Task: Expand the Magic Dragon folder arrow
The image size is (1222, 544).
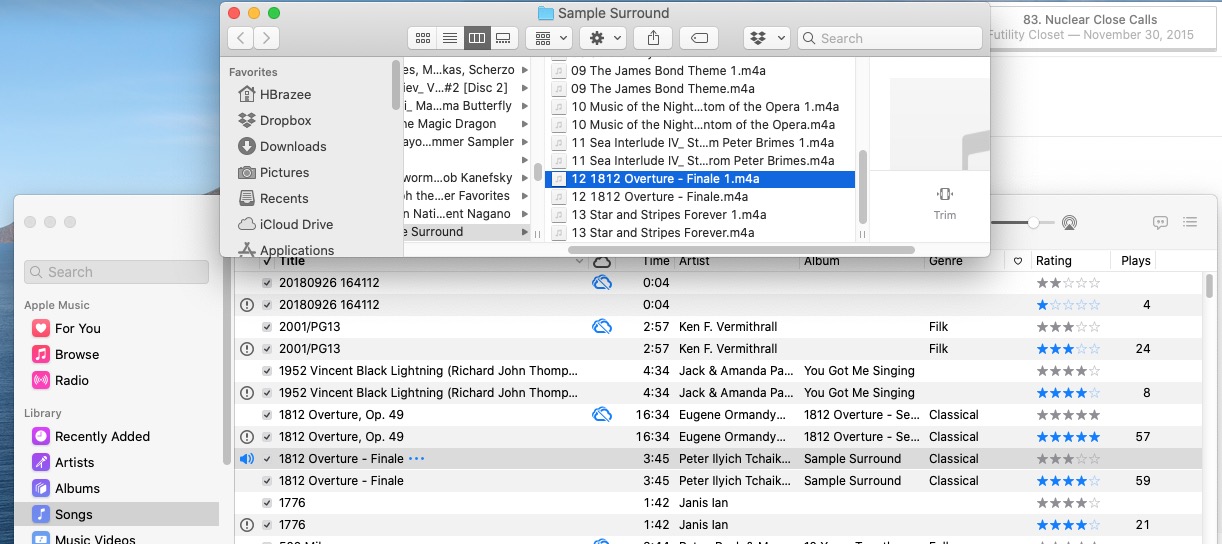Action: [x=526, y=124]
